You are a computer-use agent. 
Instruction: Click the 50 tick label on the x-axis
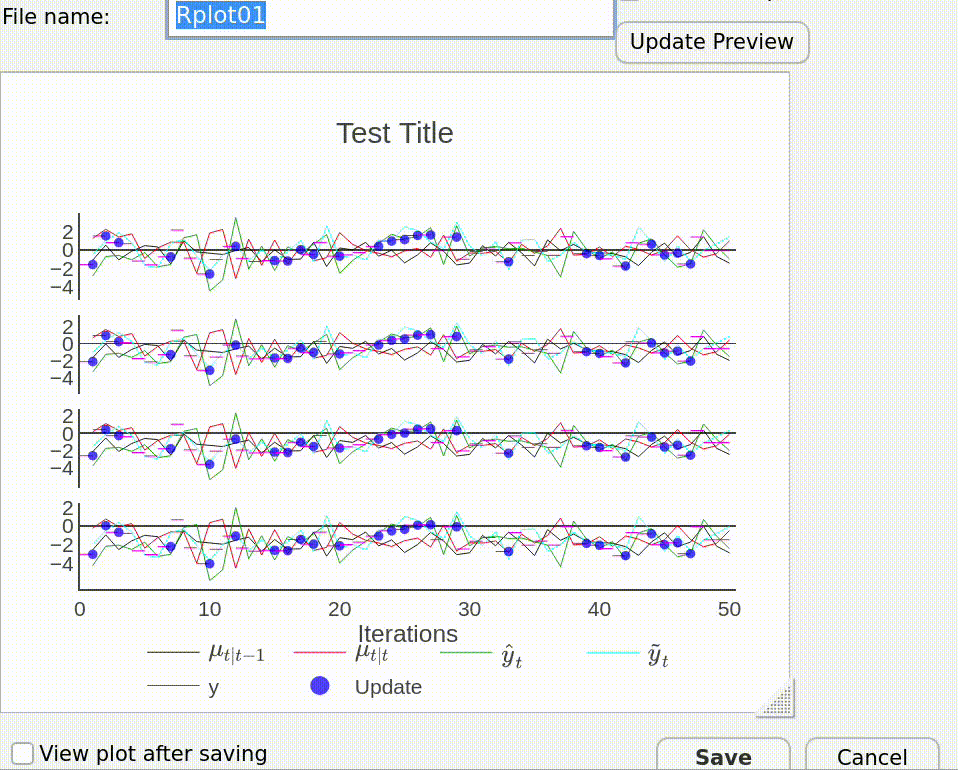(730, 609)
